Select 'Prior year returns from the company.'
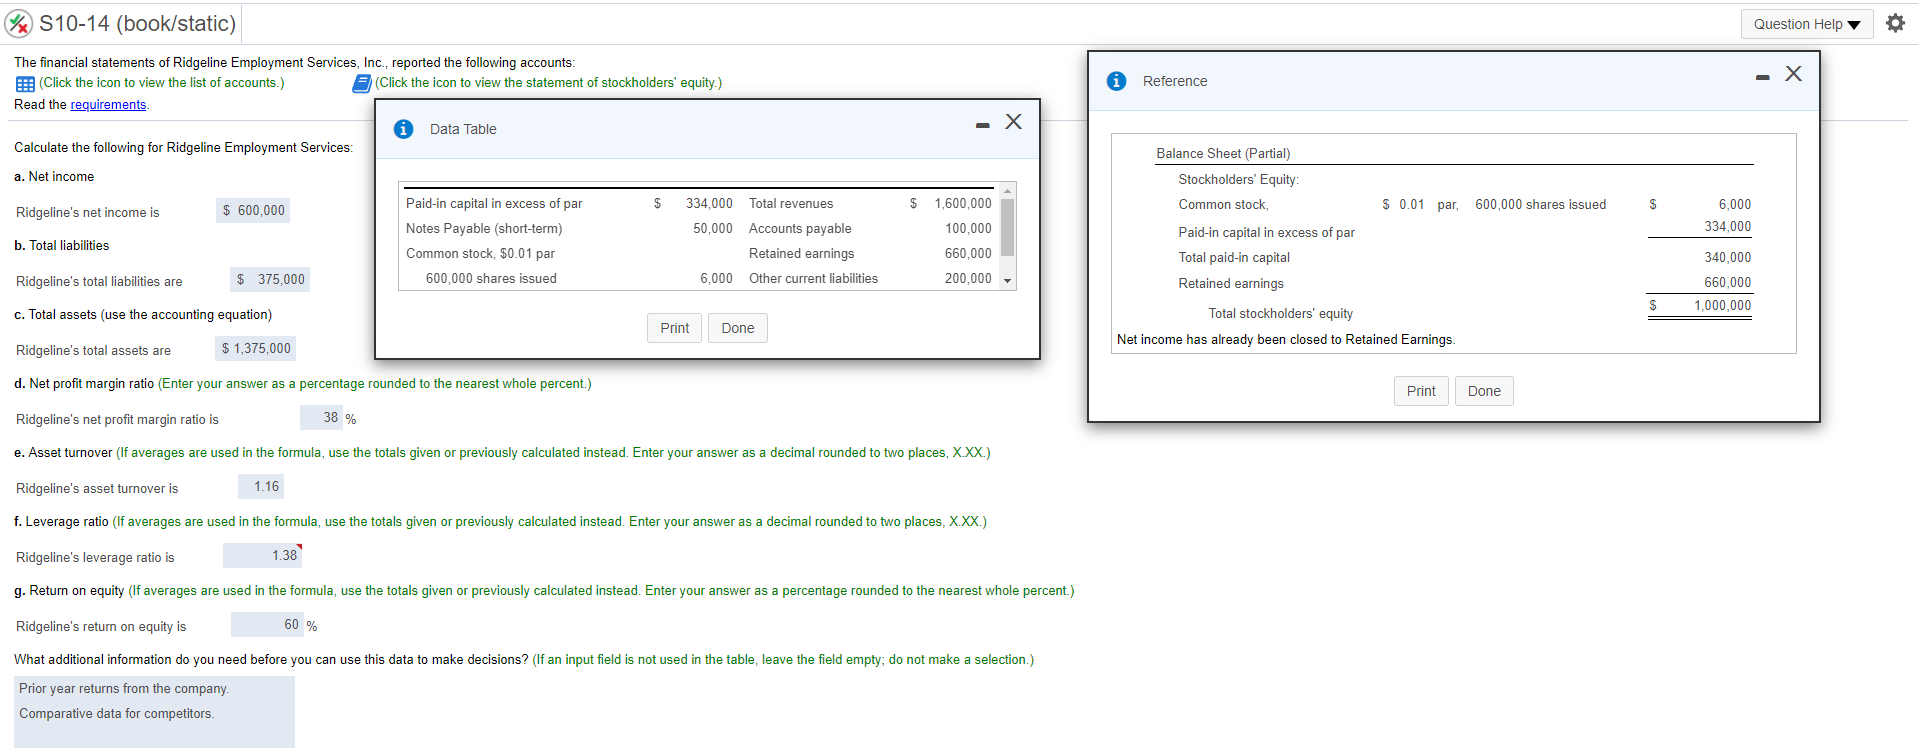Screen dimensions: 1918x748 [x=124, y=689]
